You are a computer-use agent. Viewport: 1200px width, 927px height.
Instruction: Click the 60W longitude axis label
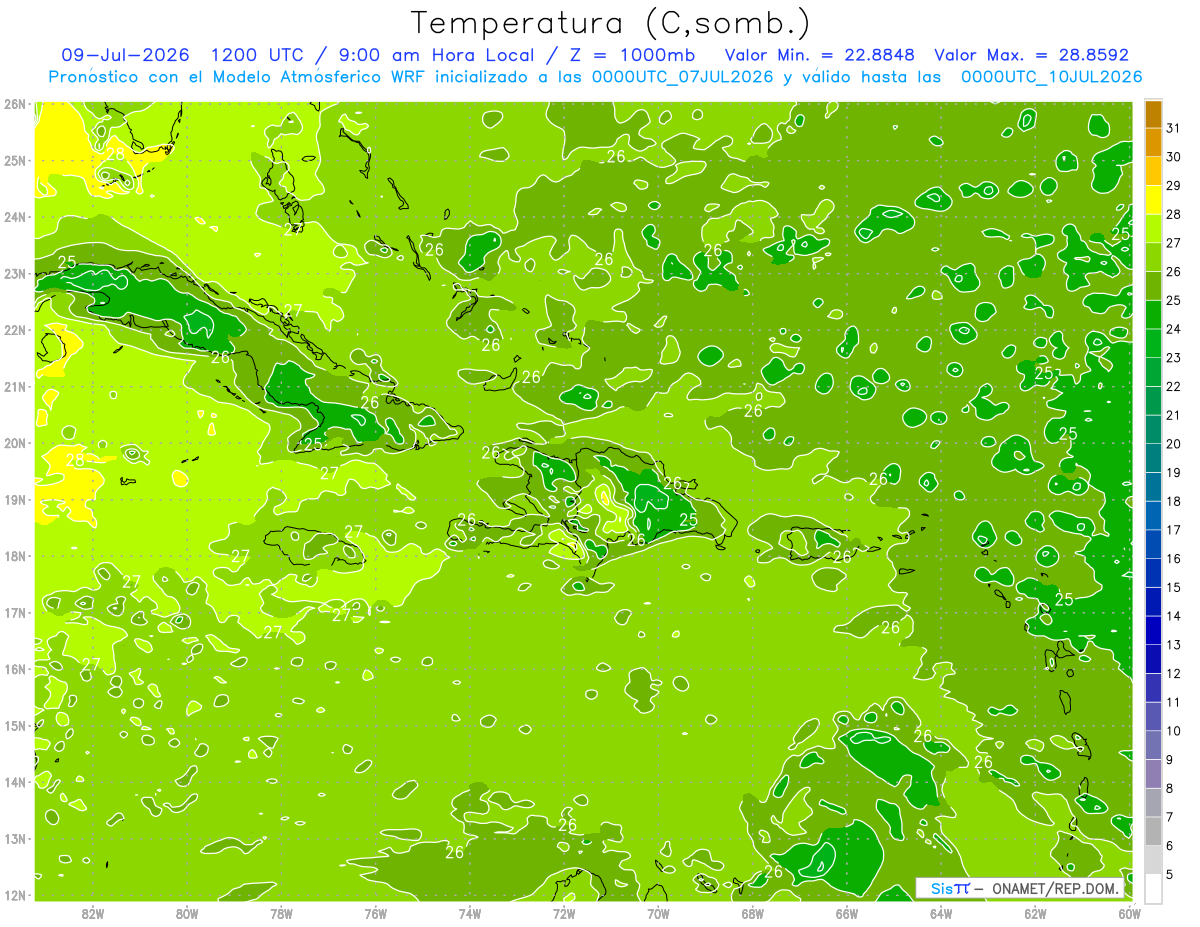coord(1129,913)
